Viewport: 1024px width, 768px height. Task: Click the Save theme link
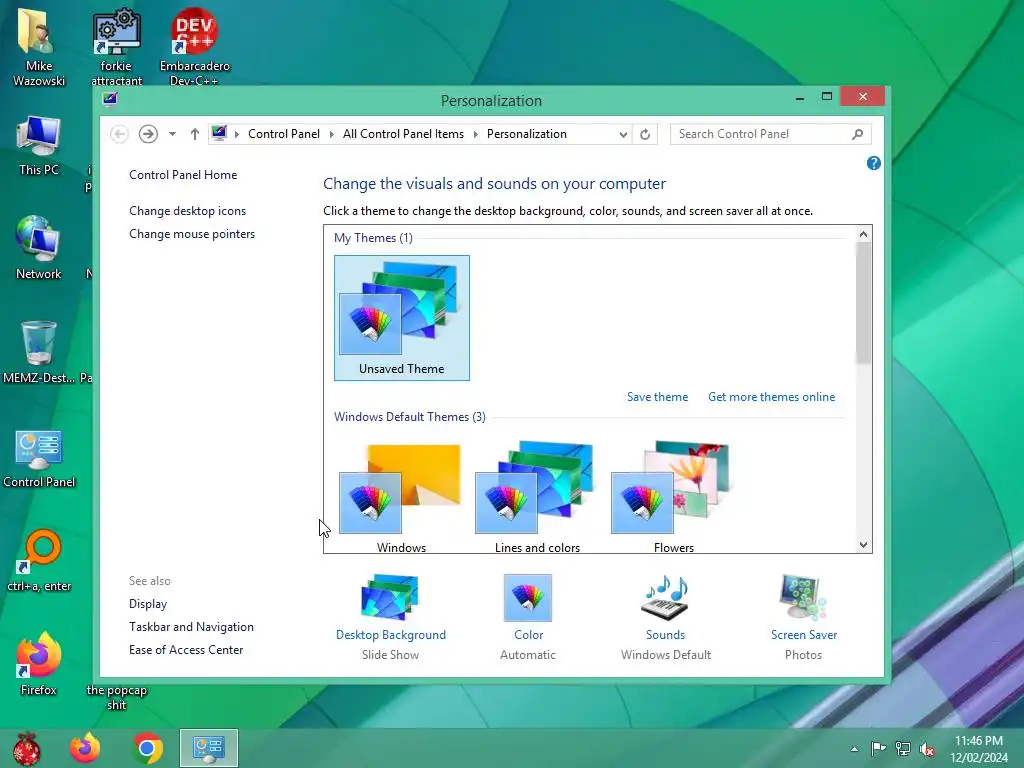[x=657, y=396]
